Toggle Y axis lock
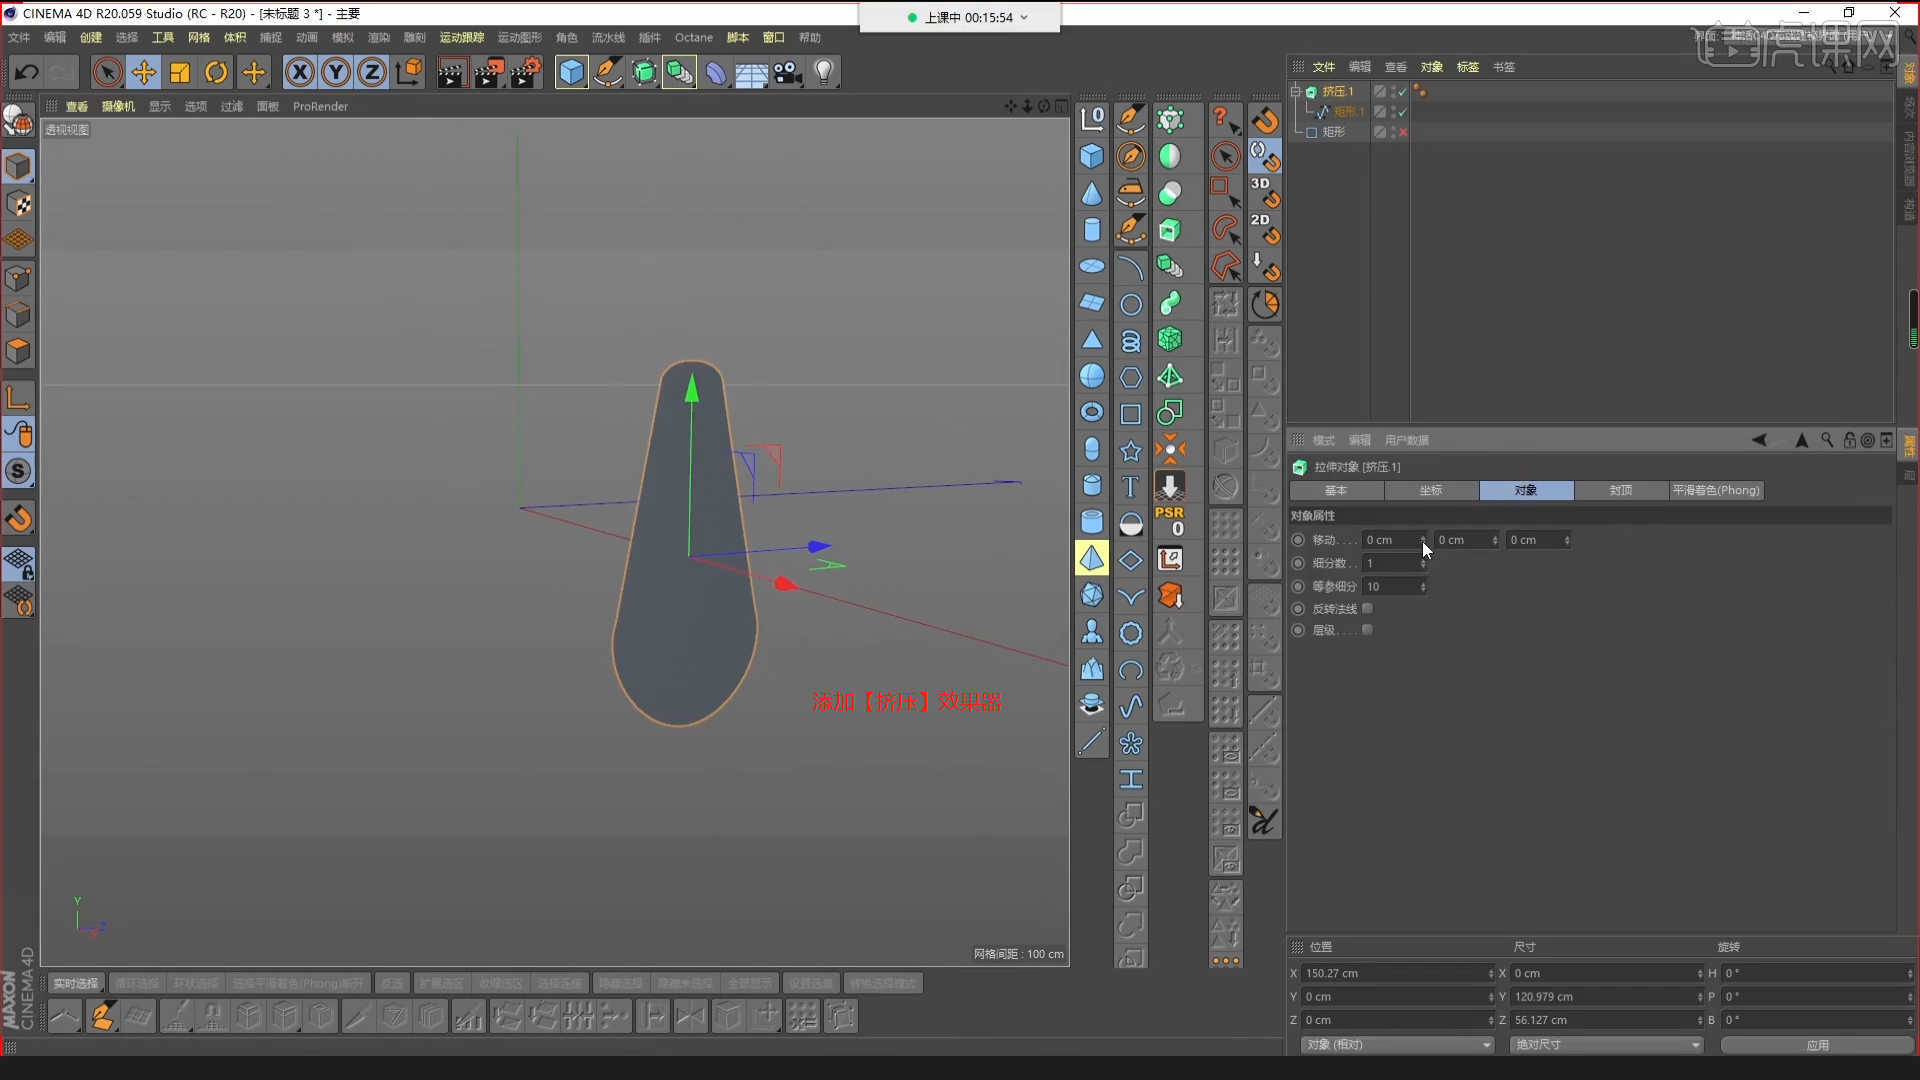 336,72
